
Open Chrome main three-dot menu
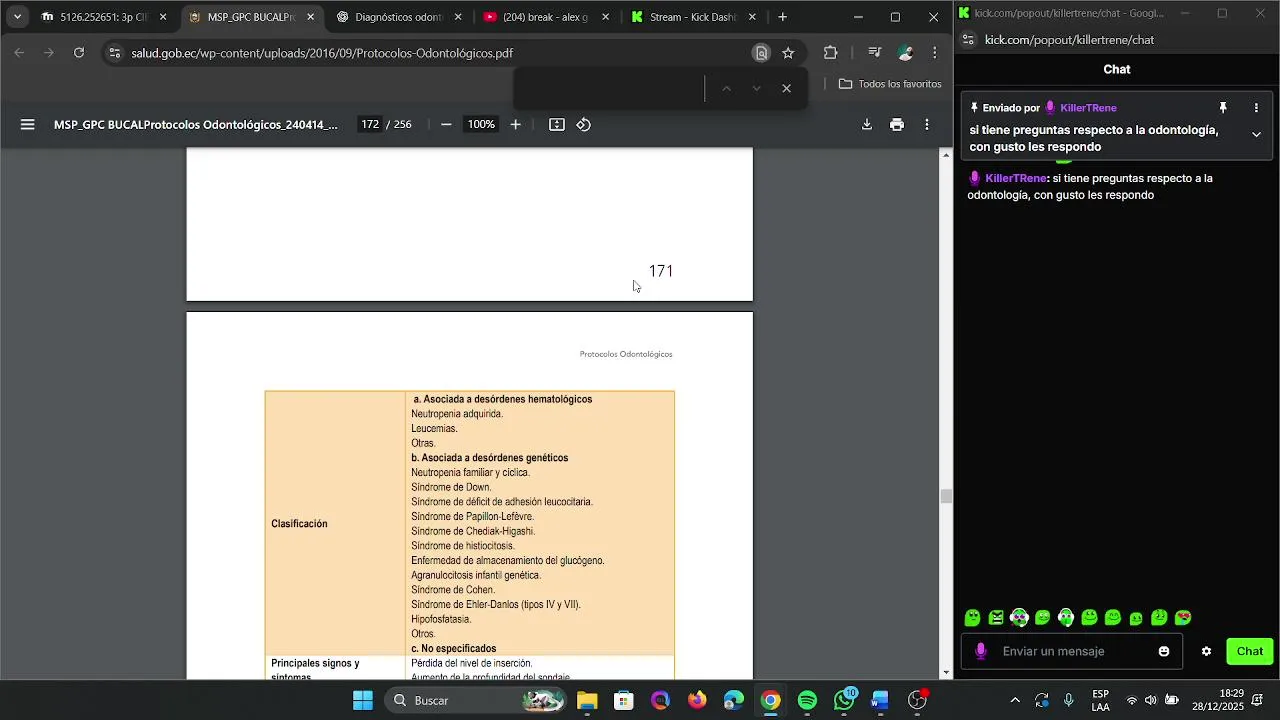coord(935,53)
